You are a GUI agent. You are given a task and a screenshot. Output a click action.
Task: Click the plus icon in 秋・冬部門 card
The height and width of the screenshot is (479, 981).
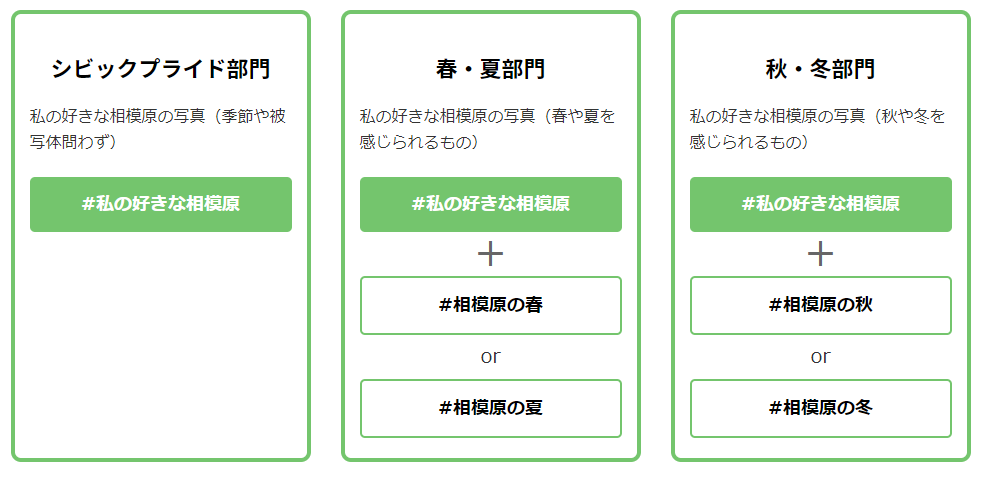[820, 254]
